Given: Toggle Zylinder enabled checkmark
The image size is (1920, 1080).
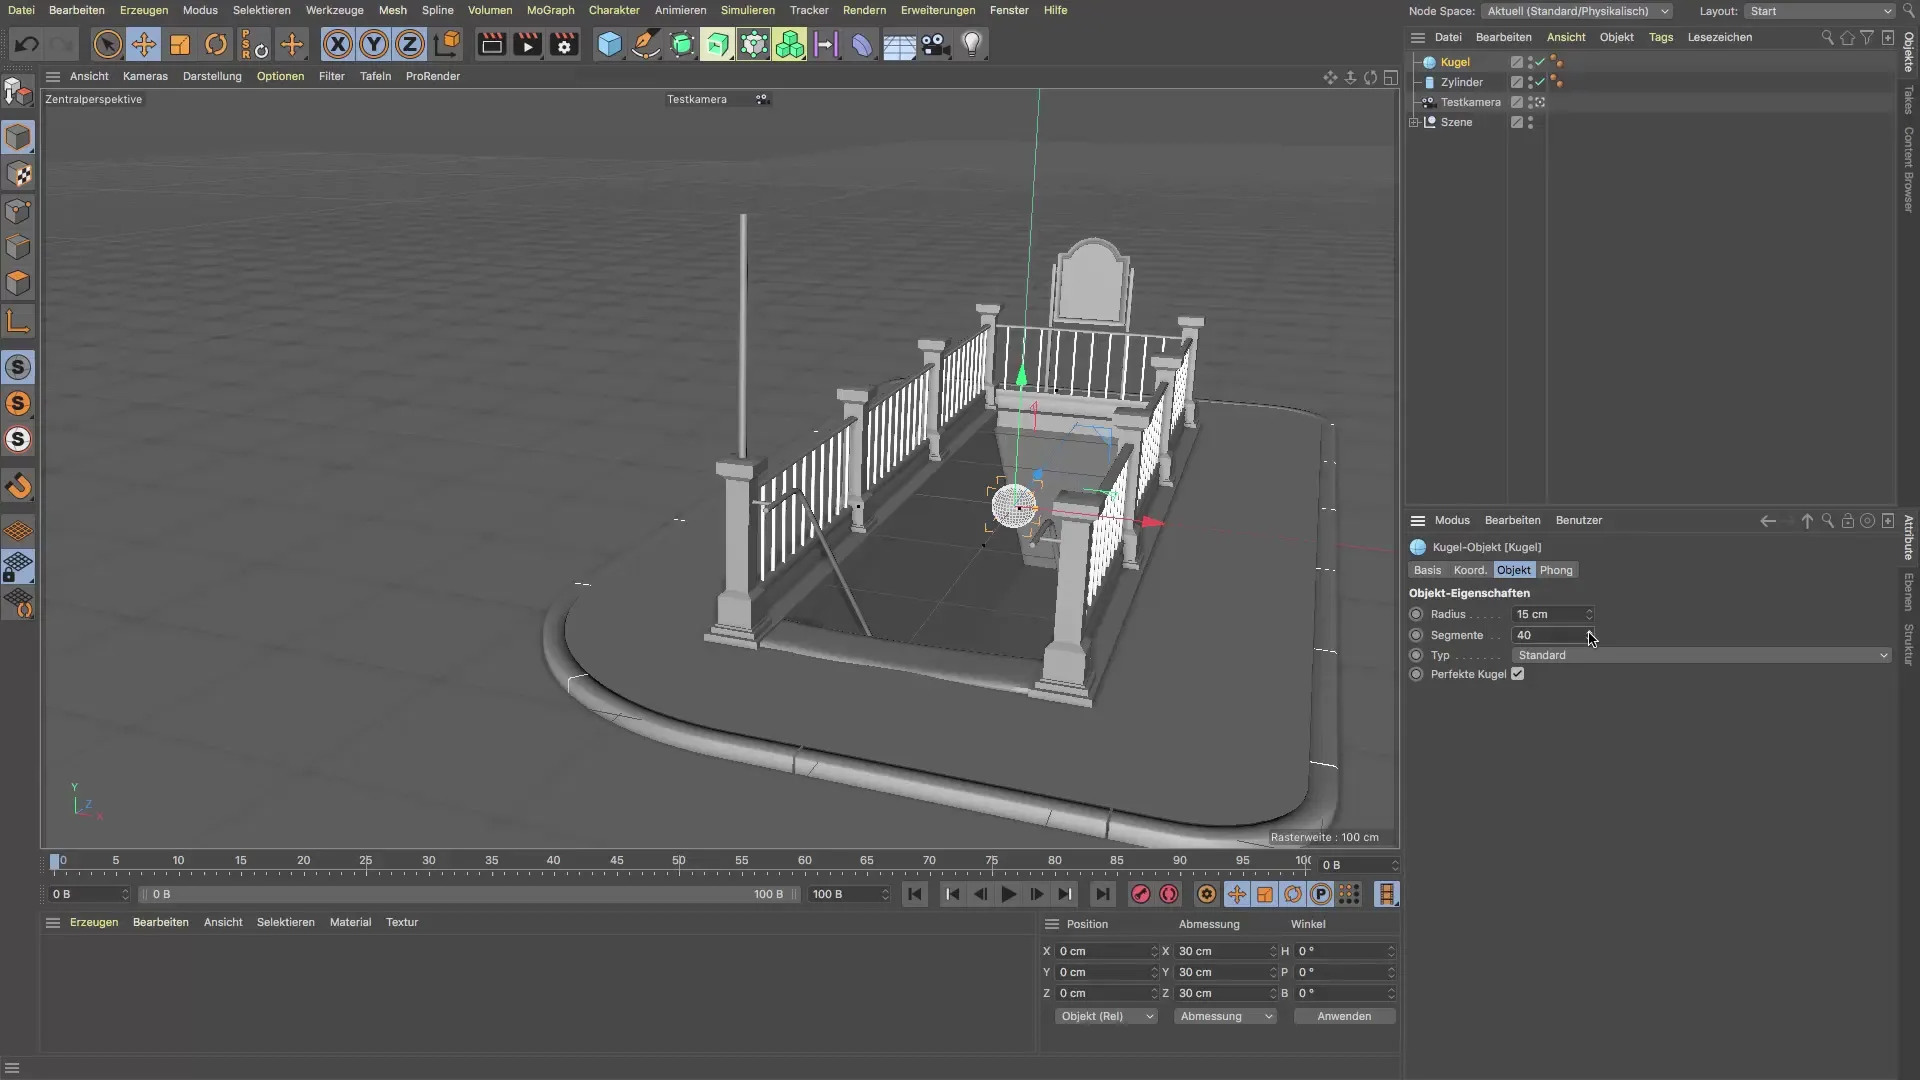Looking at the screenshot, I should click(x=1540, y=82).
